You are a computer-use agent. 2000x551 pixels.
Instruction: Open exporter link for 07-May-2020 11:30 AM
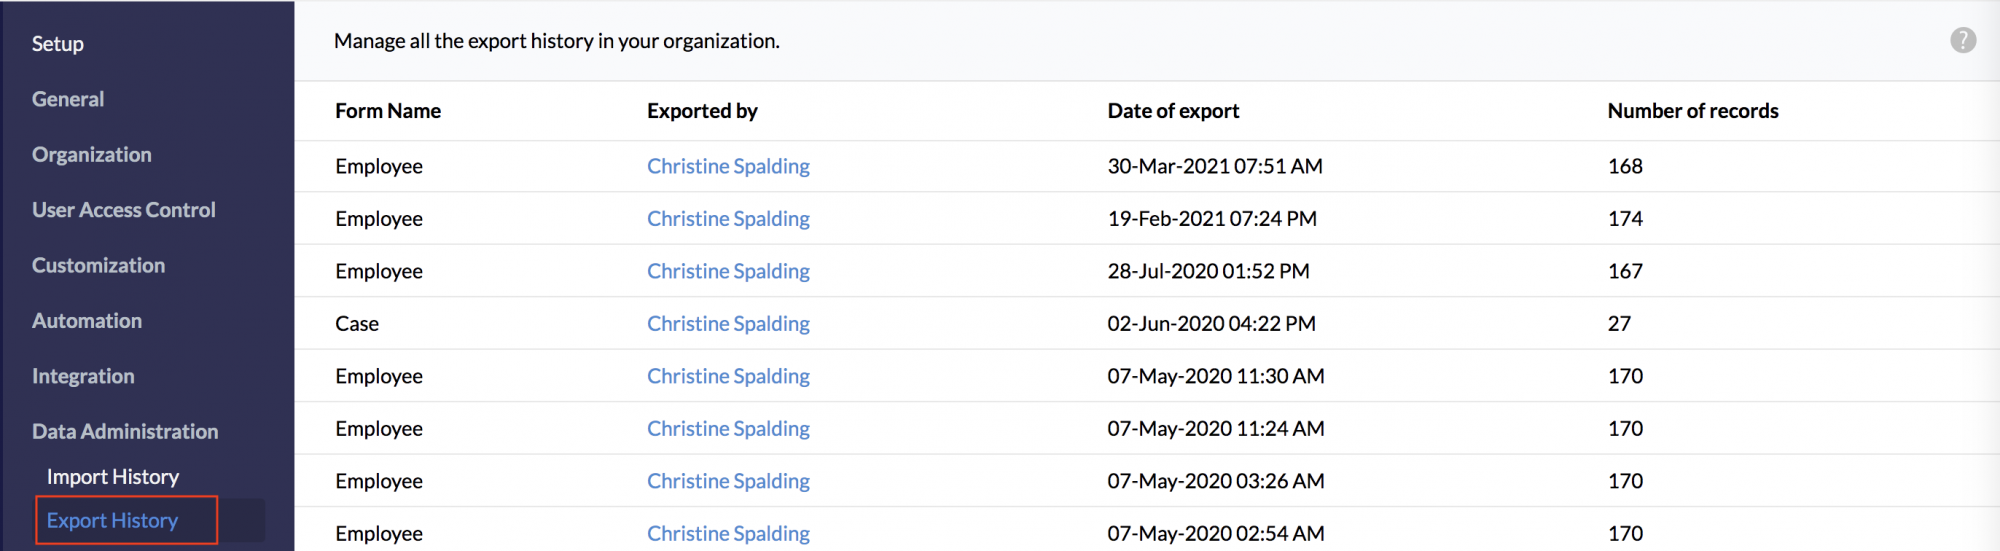pyautogui.click(x=728, y=376)
